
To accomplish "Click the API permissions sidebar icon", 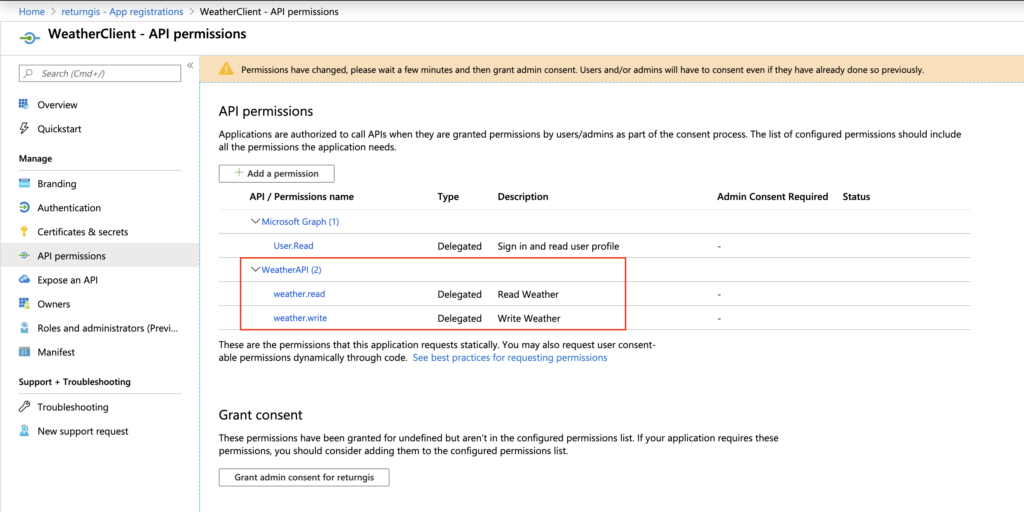I will point(24,256).
